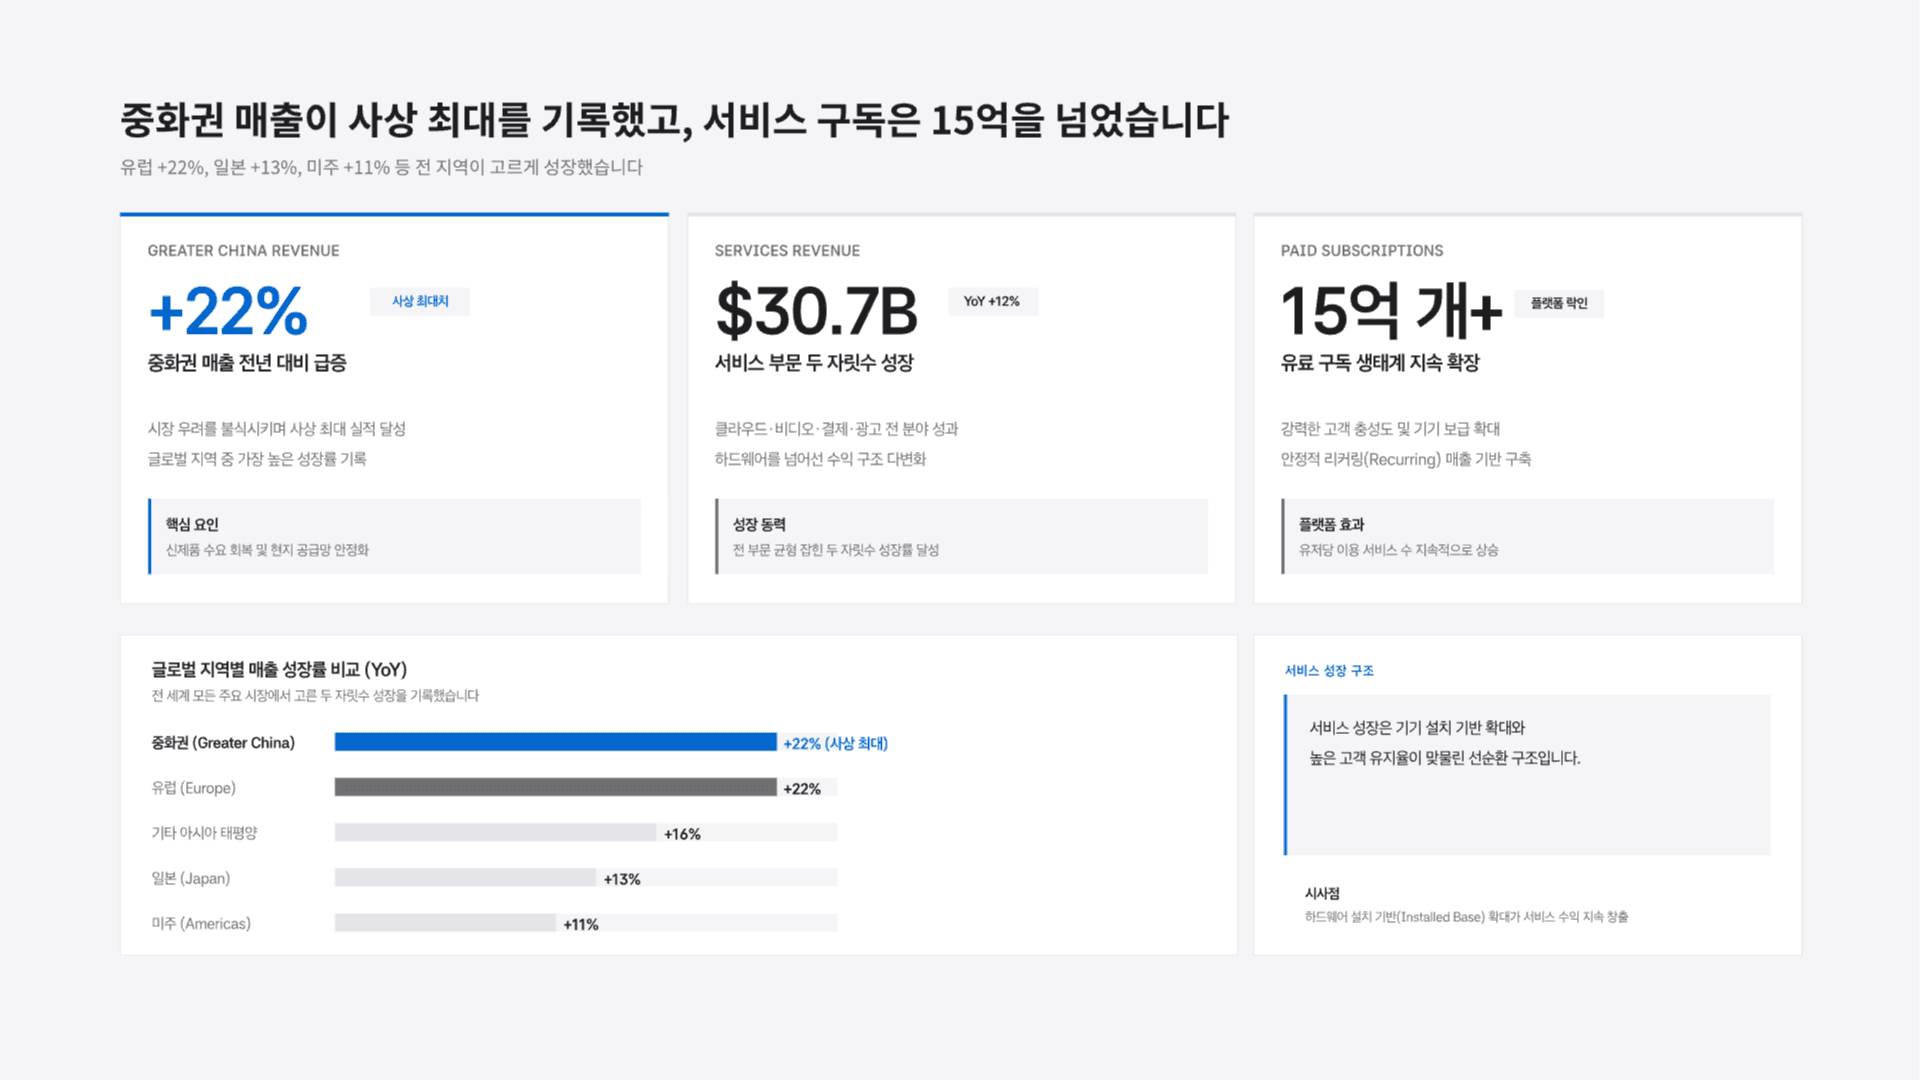
Task: Click the 'YoY +12%' badge
Action: click(x=992, y=301)
